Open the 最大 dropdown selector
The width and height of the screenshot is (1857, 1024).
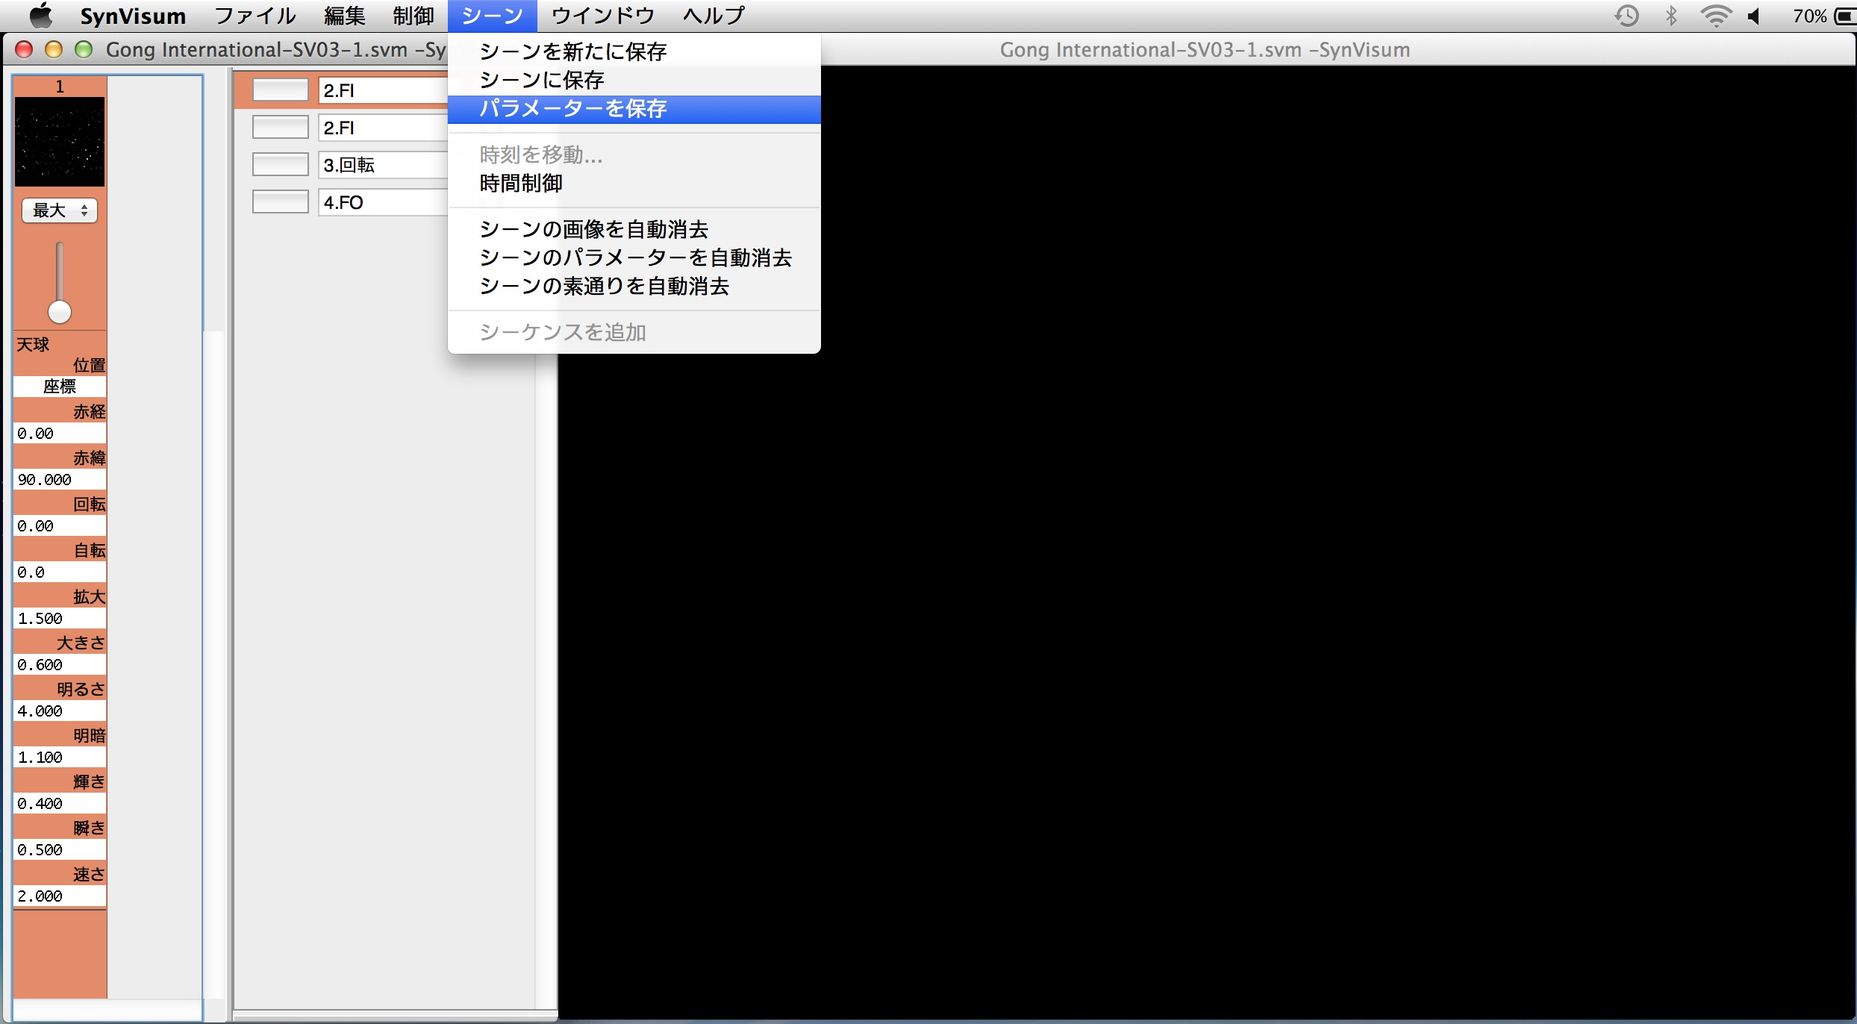tap(60, 211)
